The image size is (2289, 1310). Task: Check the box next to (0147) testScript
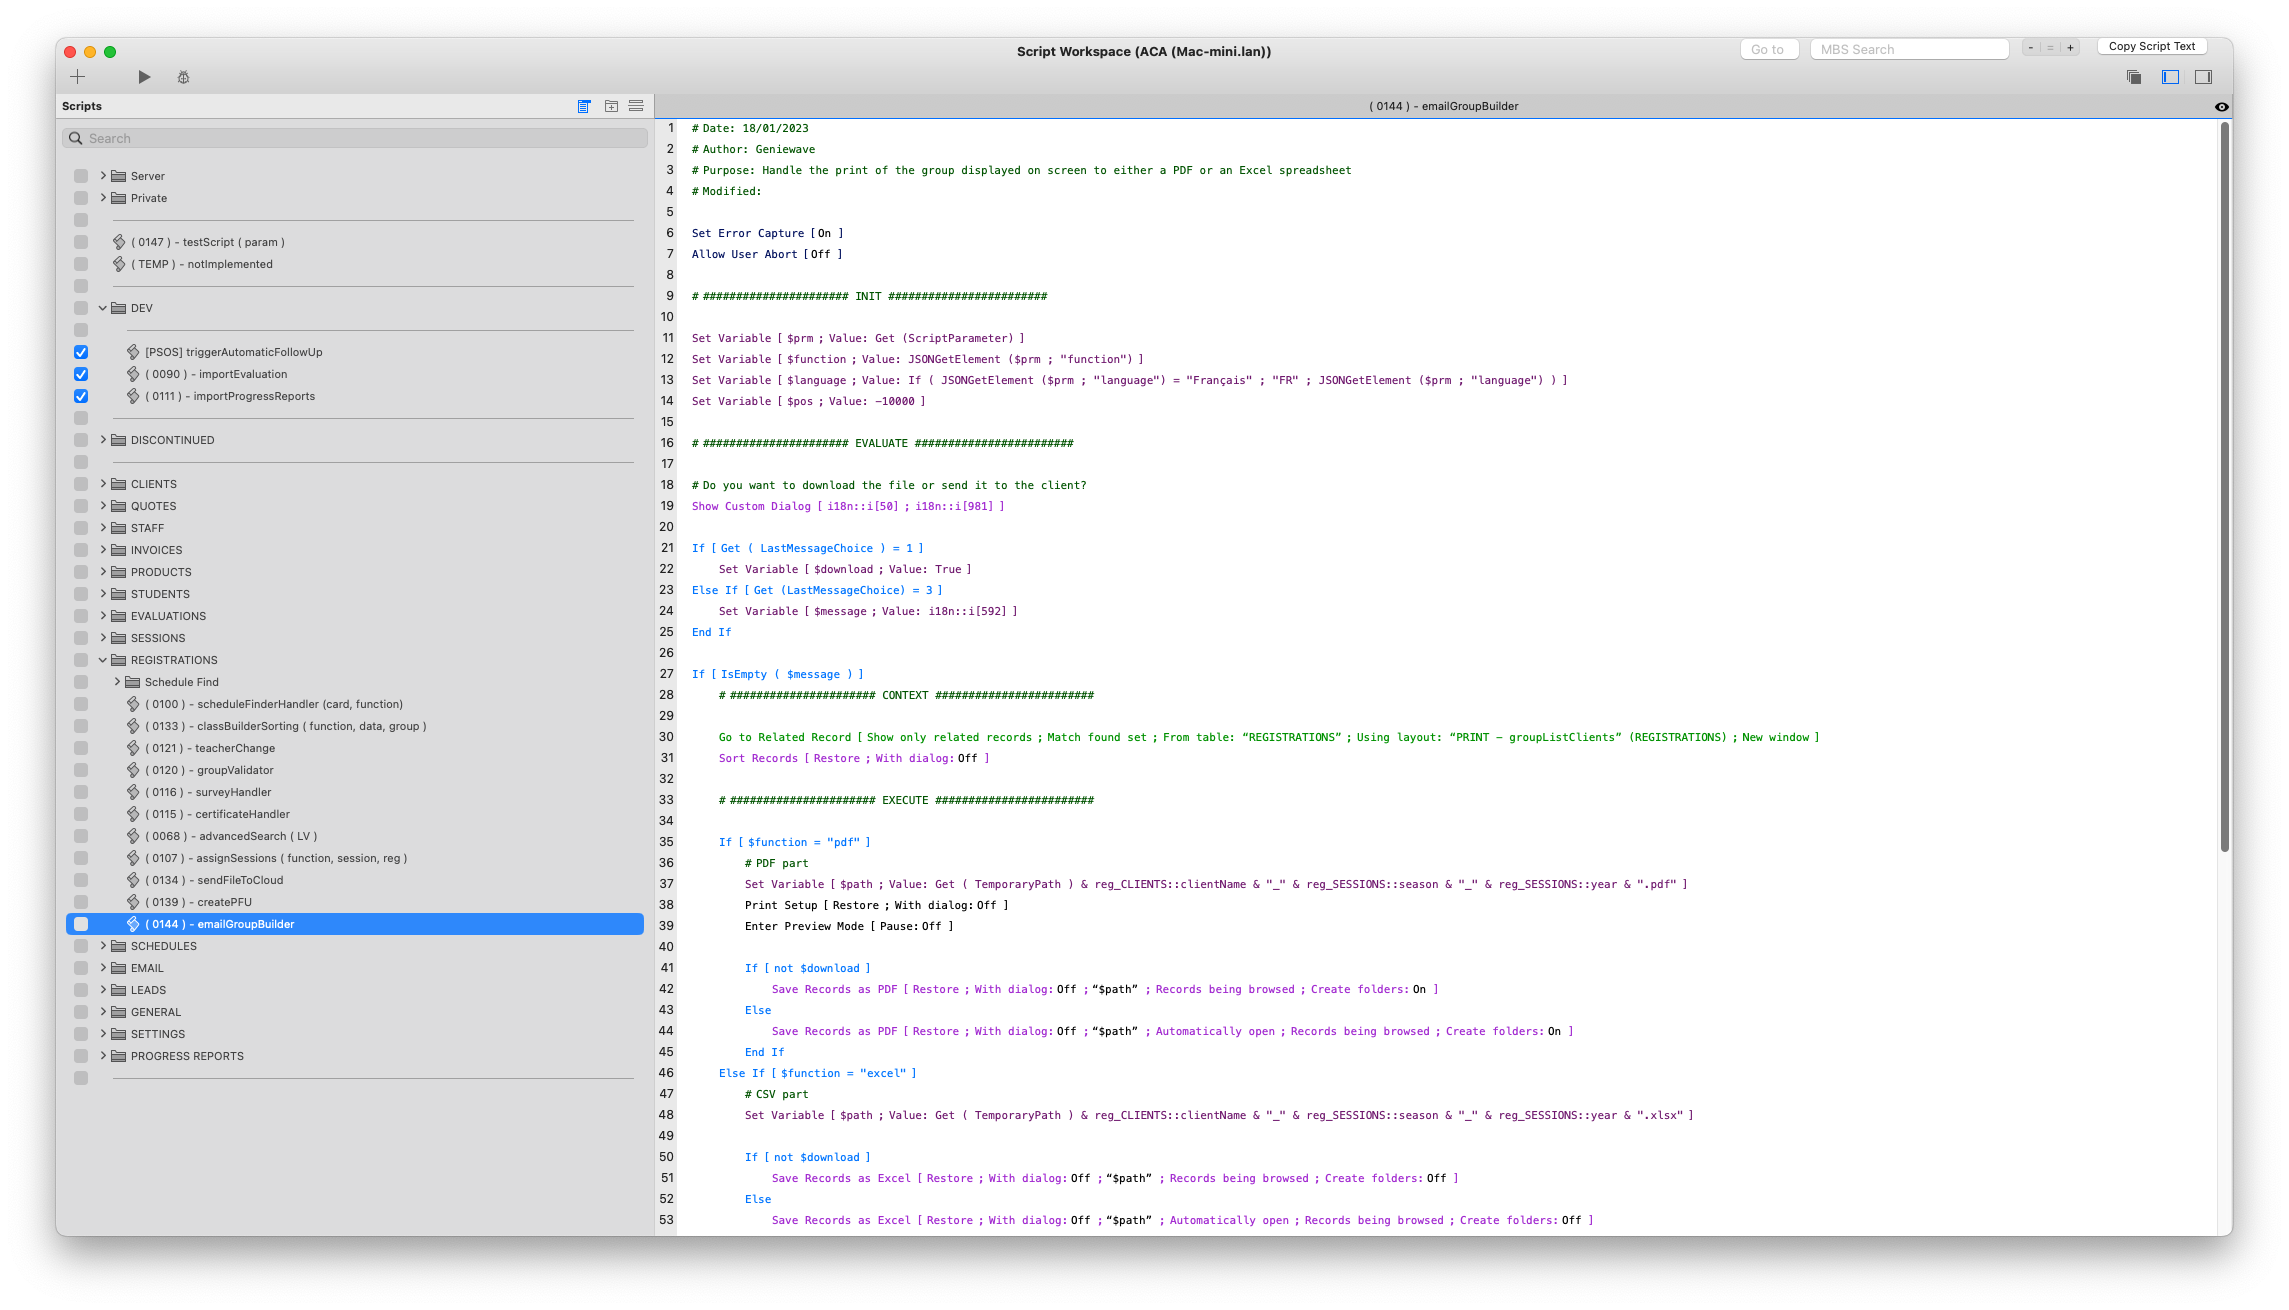click(x=81, y=242)
